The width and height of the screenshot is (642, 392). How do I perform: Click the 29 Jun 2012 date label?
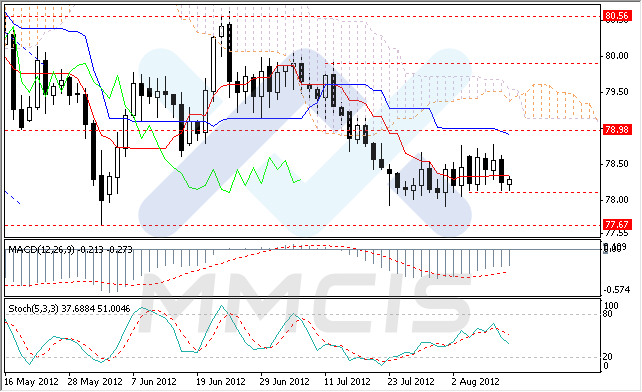coord(285,382)
